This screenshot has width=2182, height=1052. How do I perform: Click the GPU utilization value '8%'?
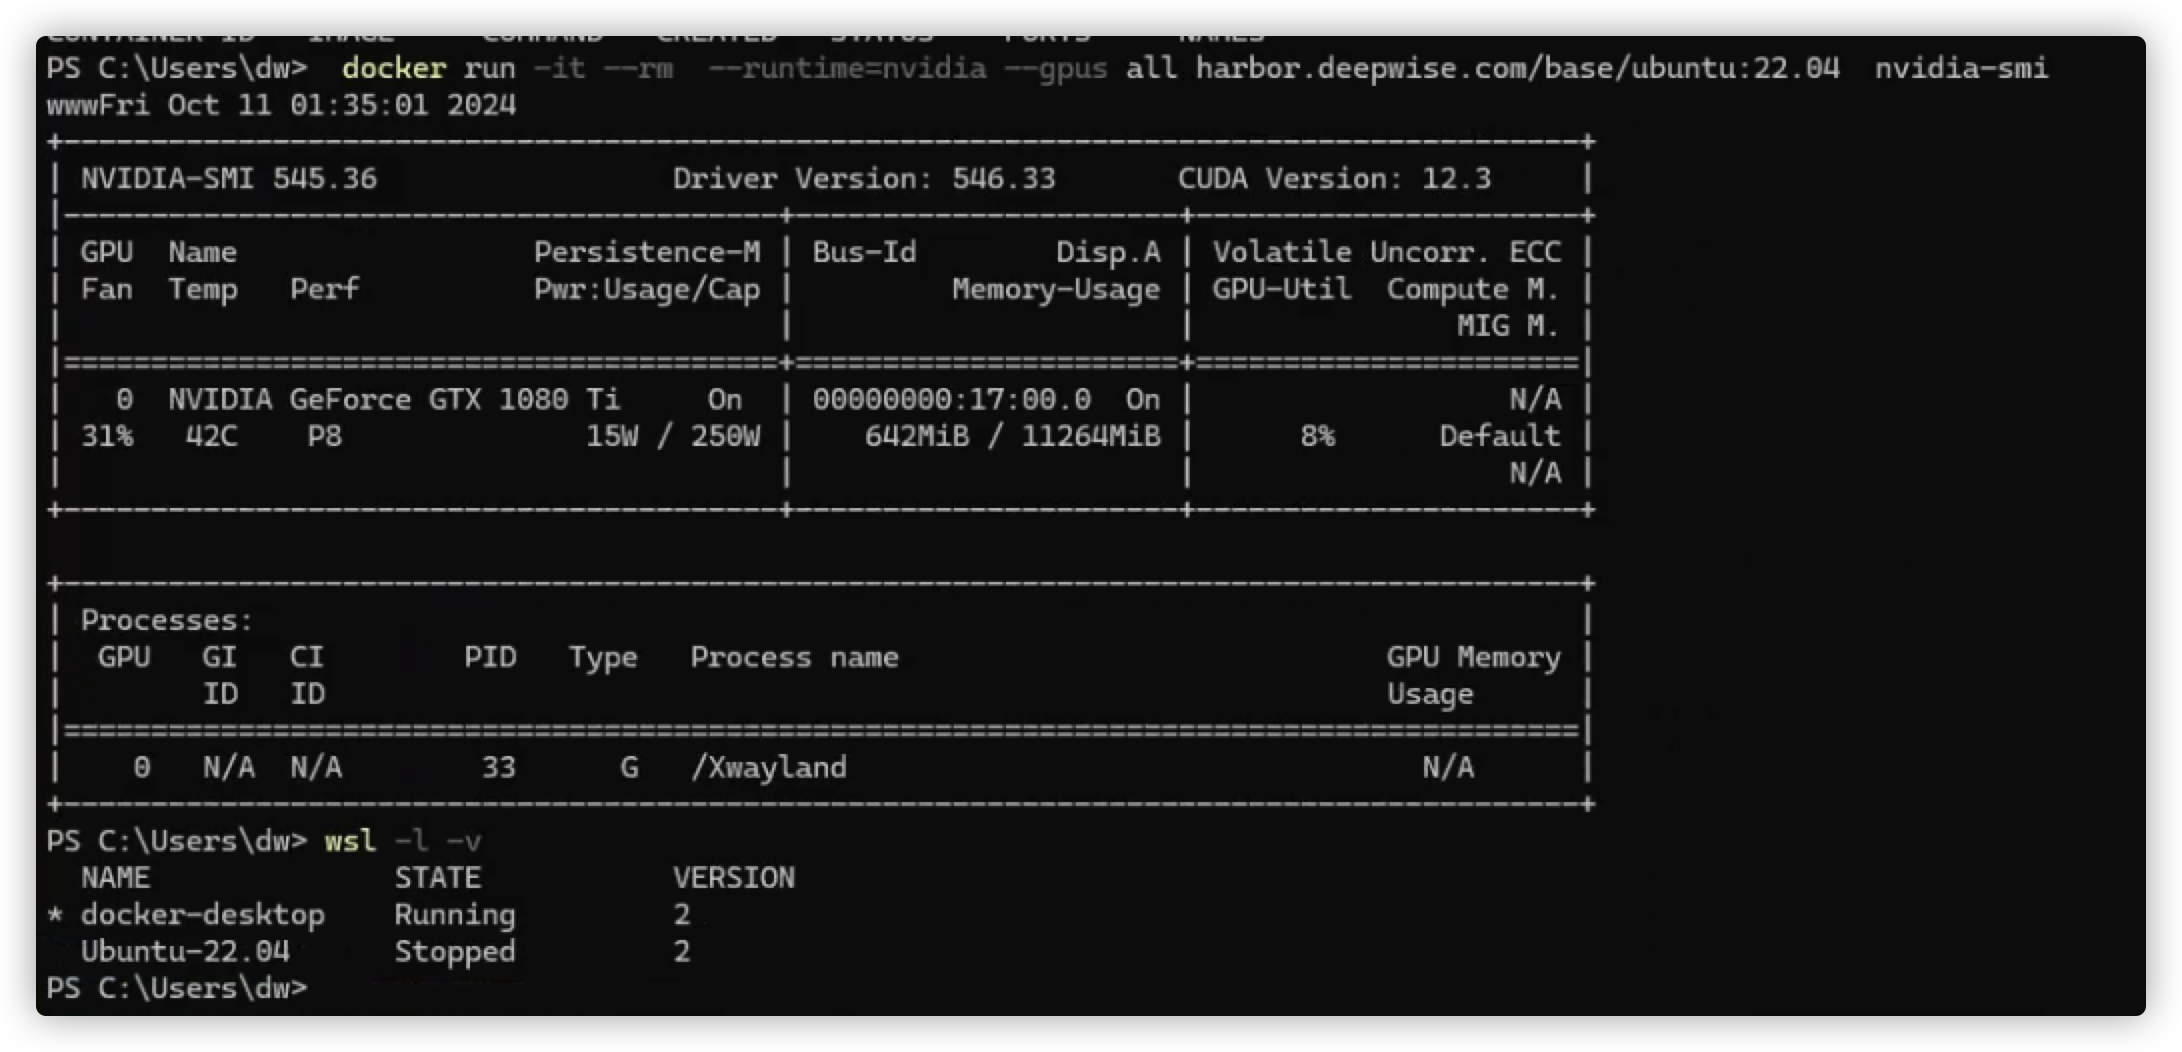(1317, 437)
